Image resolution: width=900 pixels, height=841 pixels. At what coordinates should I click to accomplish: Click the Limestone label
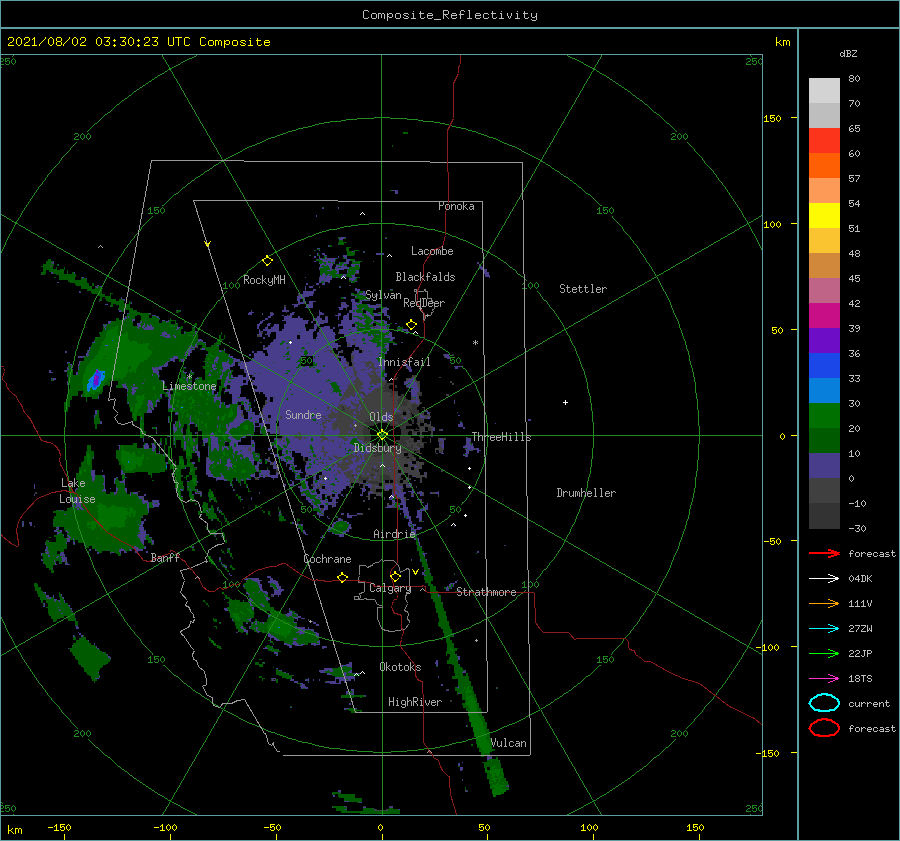click(x=189, y=386)
